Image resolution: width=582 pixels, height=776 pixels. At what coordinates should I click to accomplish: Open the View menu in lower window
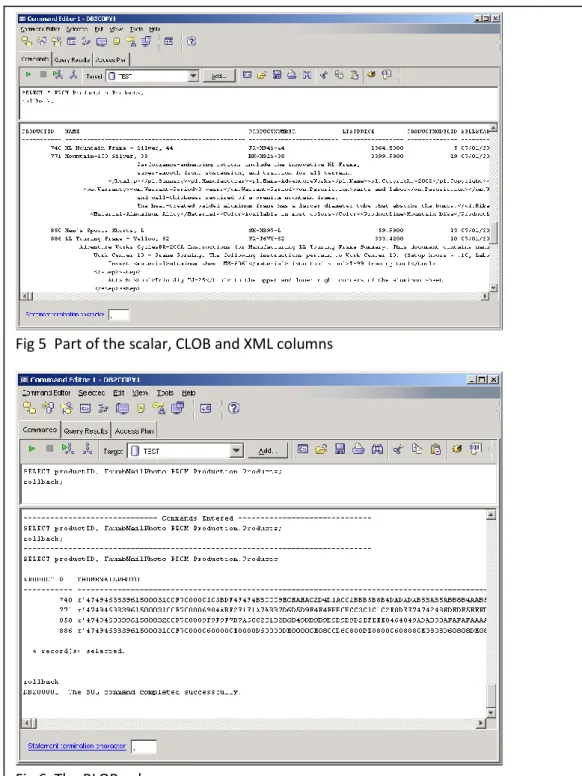coord(140,393)
